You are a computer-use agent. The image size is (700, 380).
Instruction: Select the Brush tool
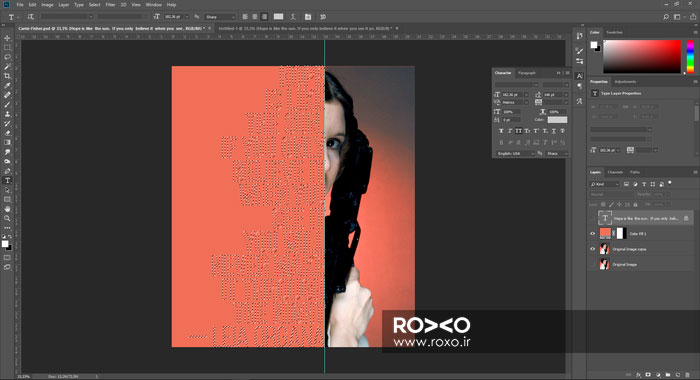tap(7, 104)
